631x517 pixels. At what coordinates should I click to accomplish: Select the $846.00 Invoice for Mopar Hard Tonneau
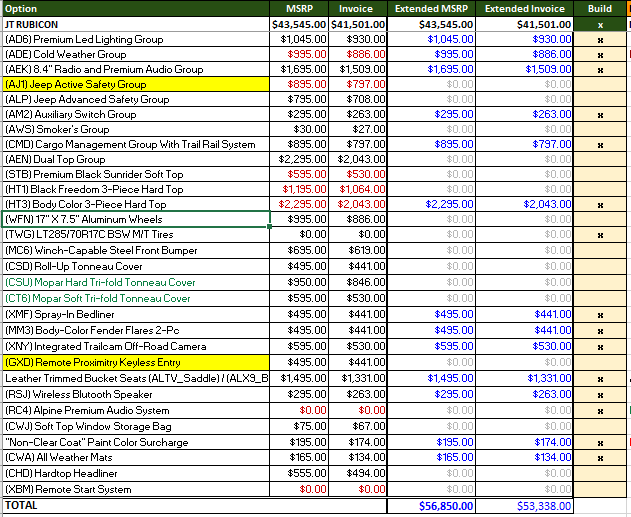coord(358,282)
